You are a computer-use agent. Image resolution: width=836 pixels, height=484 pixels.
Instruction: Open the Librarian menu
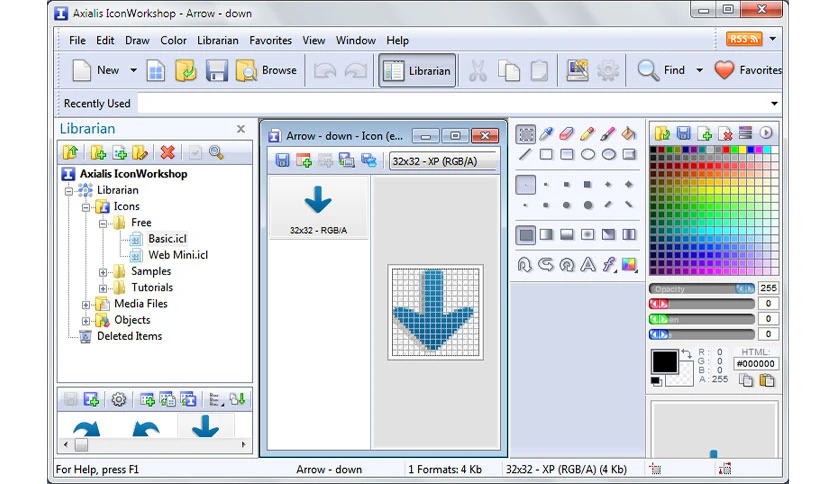[218, 41]
